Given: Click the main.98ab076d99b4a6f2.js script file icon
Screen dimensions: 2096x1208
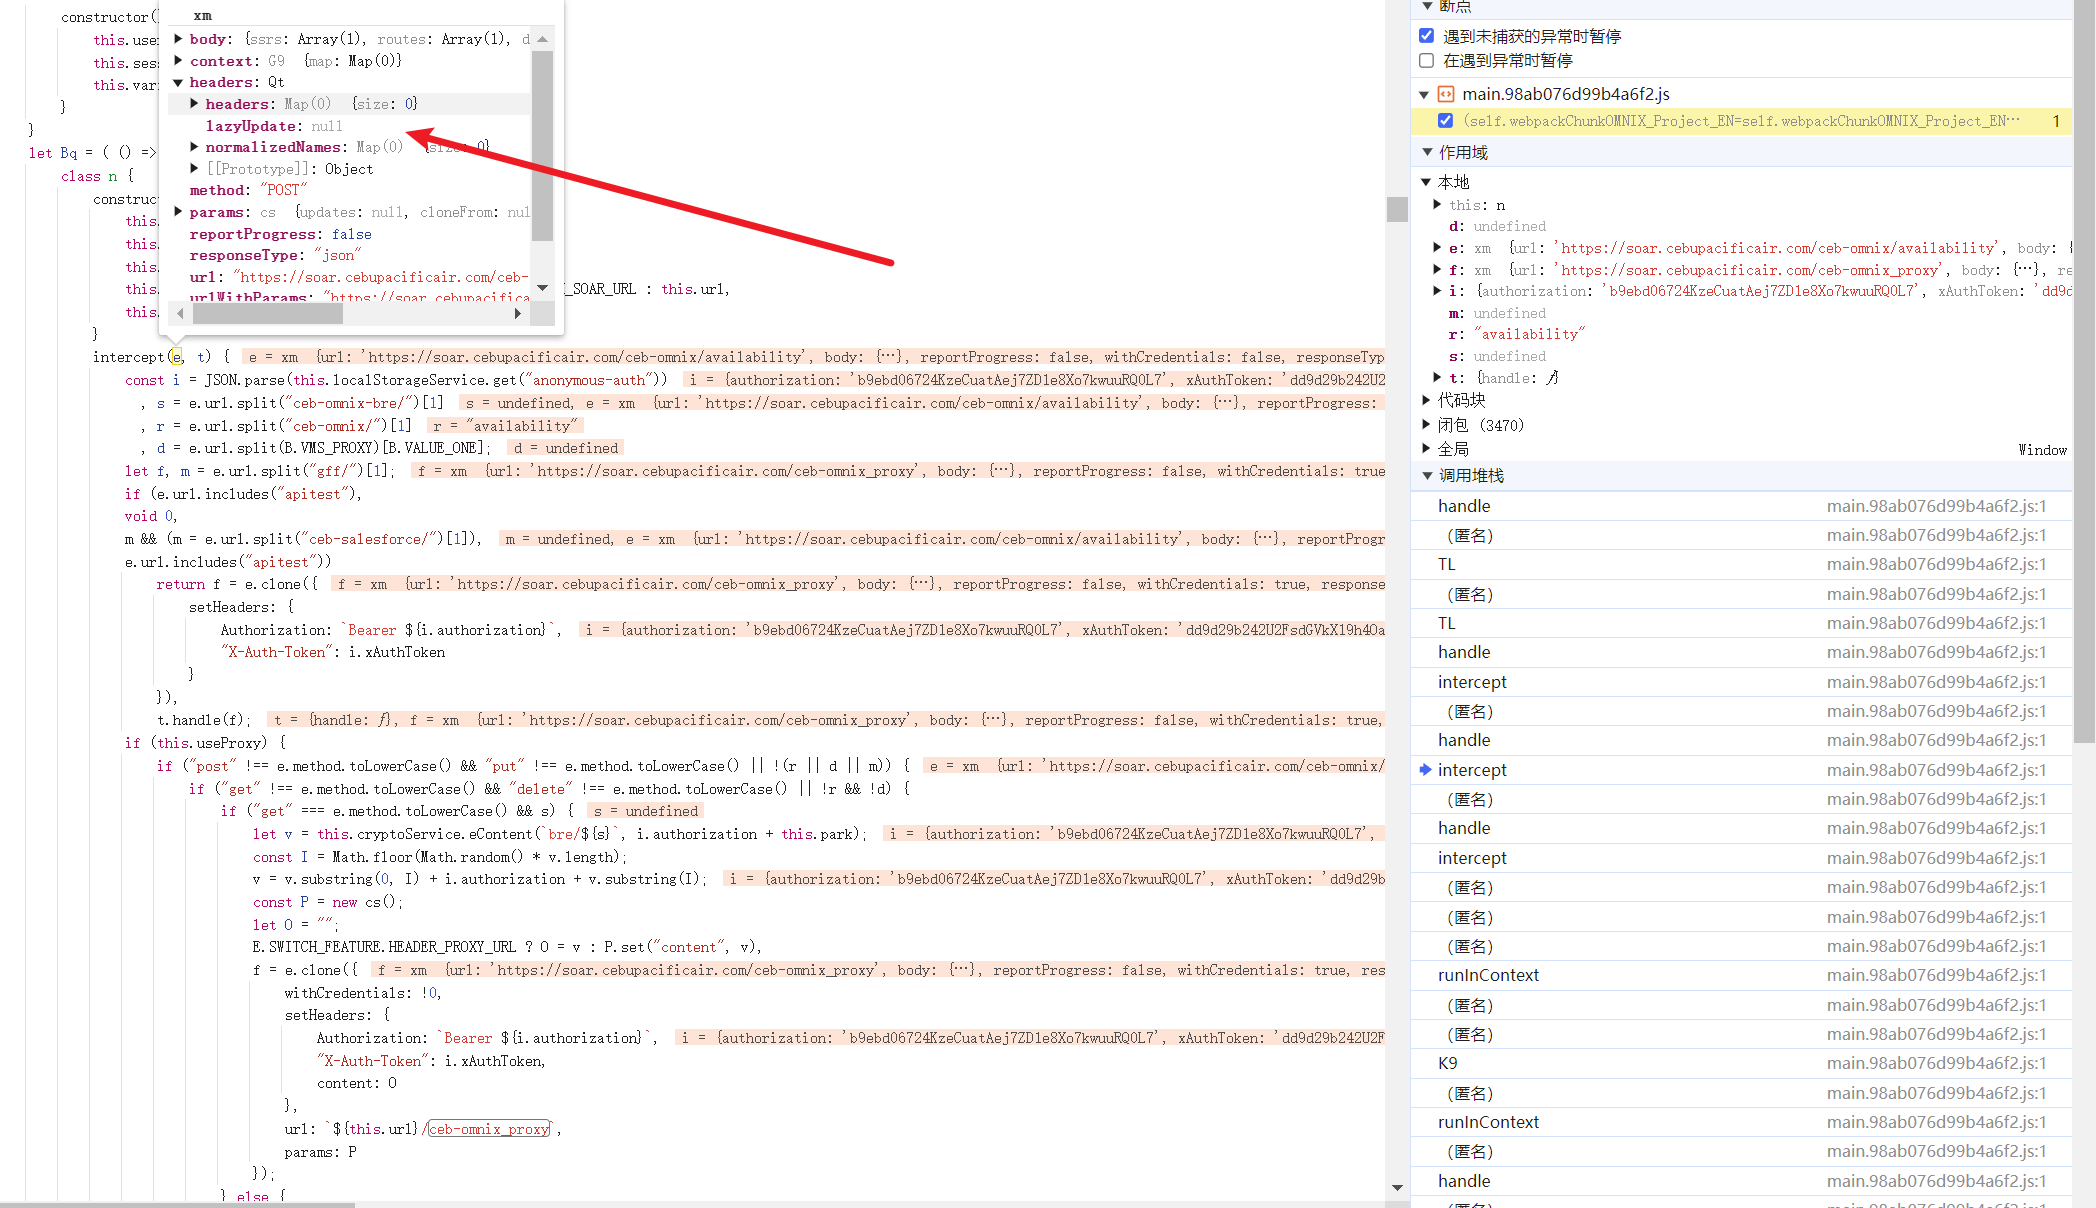Looking at the screenshot, I should coord(1445,94).
